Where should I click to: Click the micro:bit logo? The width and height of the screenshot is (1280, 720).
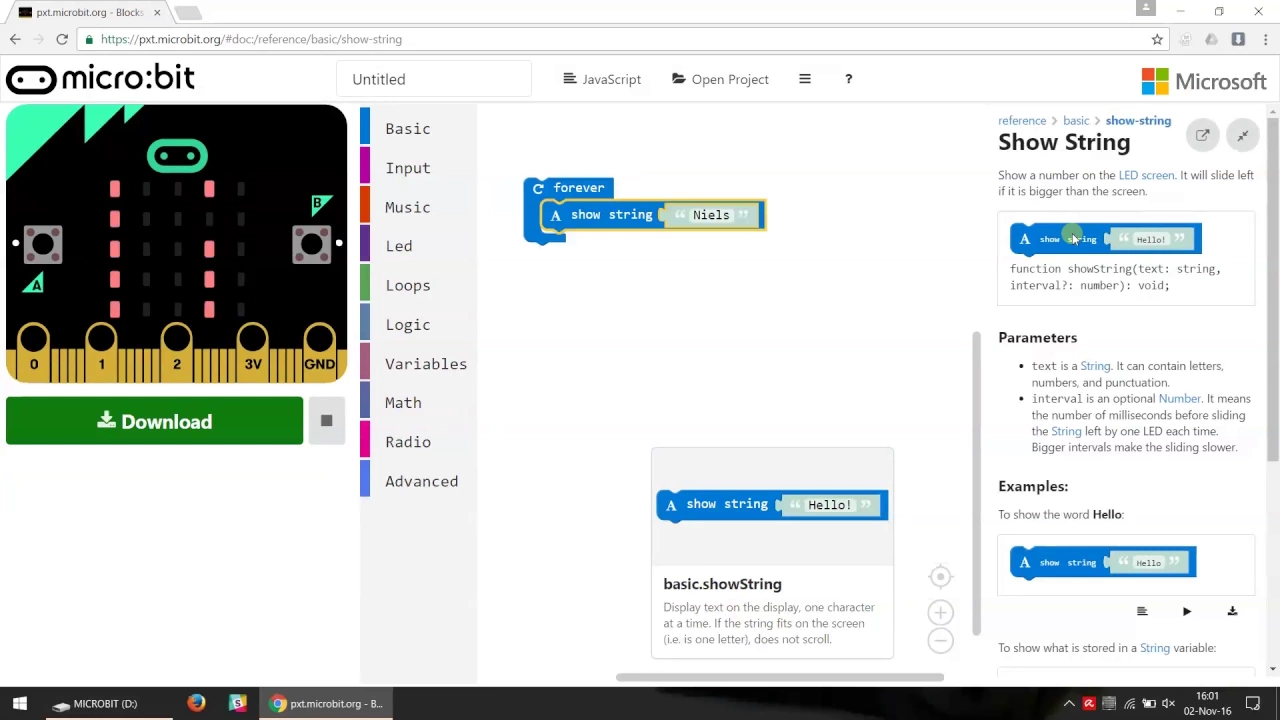tap(100, 79)
